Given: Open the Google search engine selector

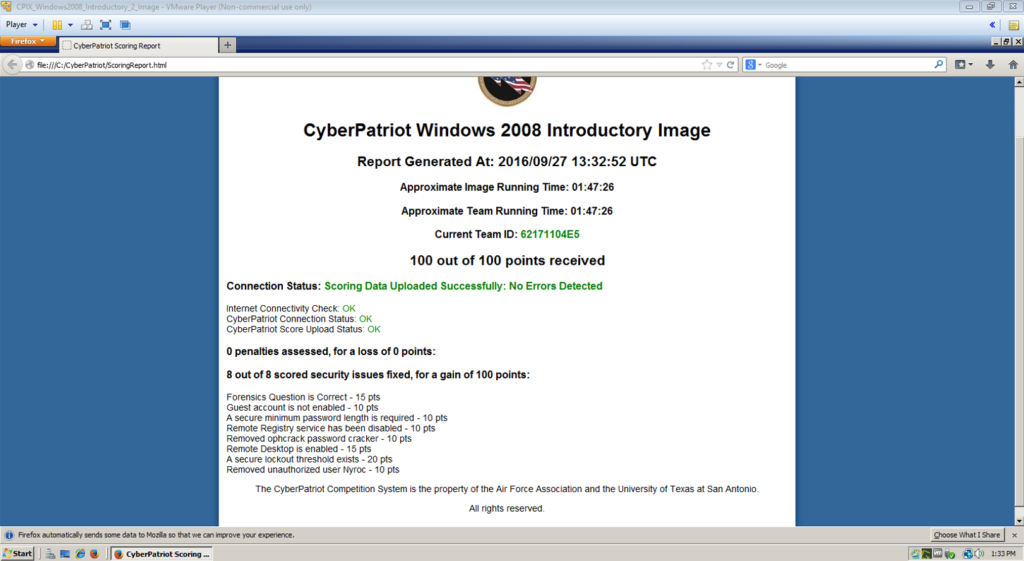Looking at the screenshot, I should (x=754, y=65).
